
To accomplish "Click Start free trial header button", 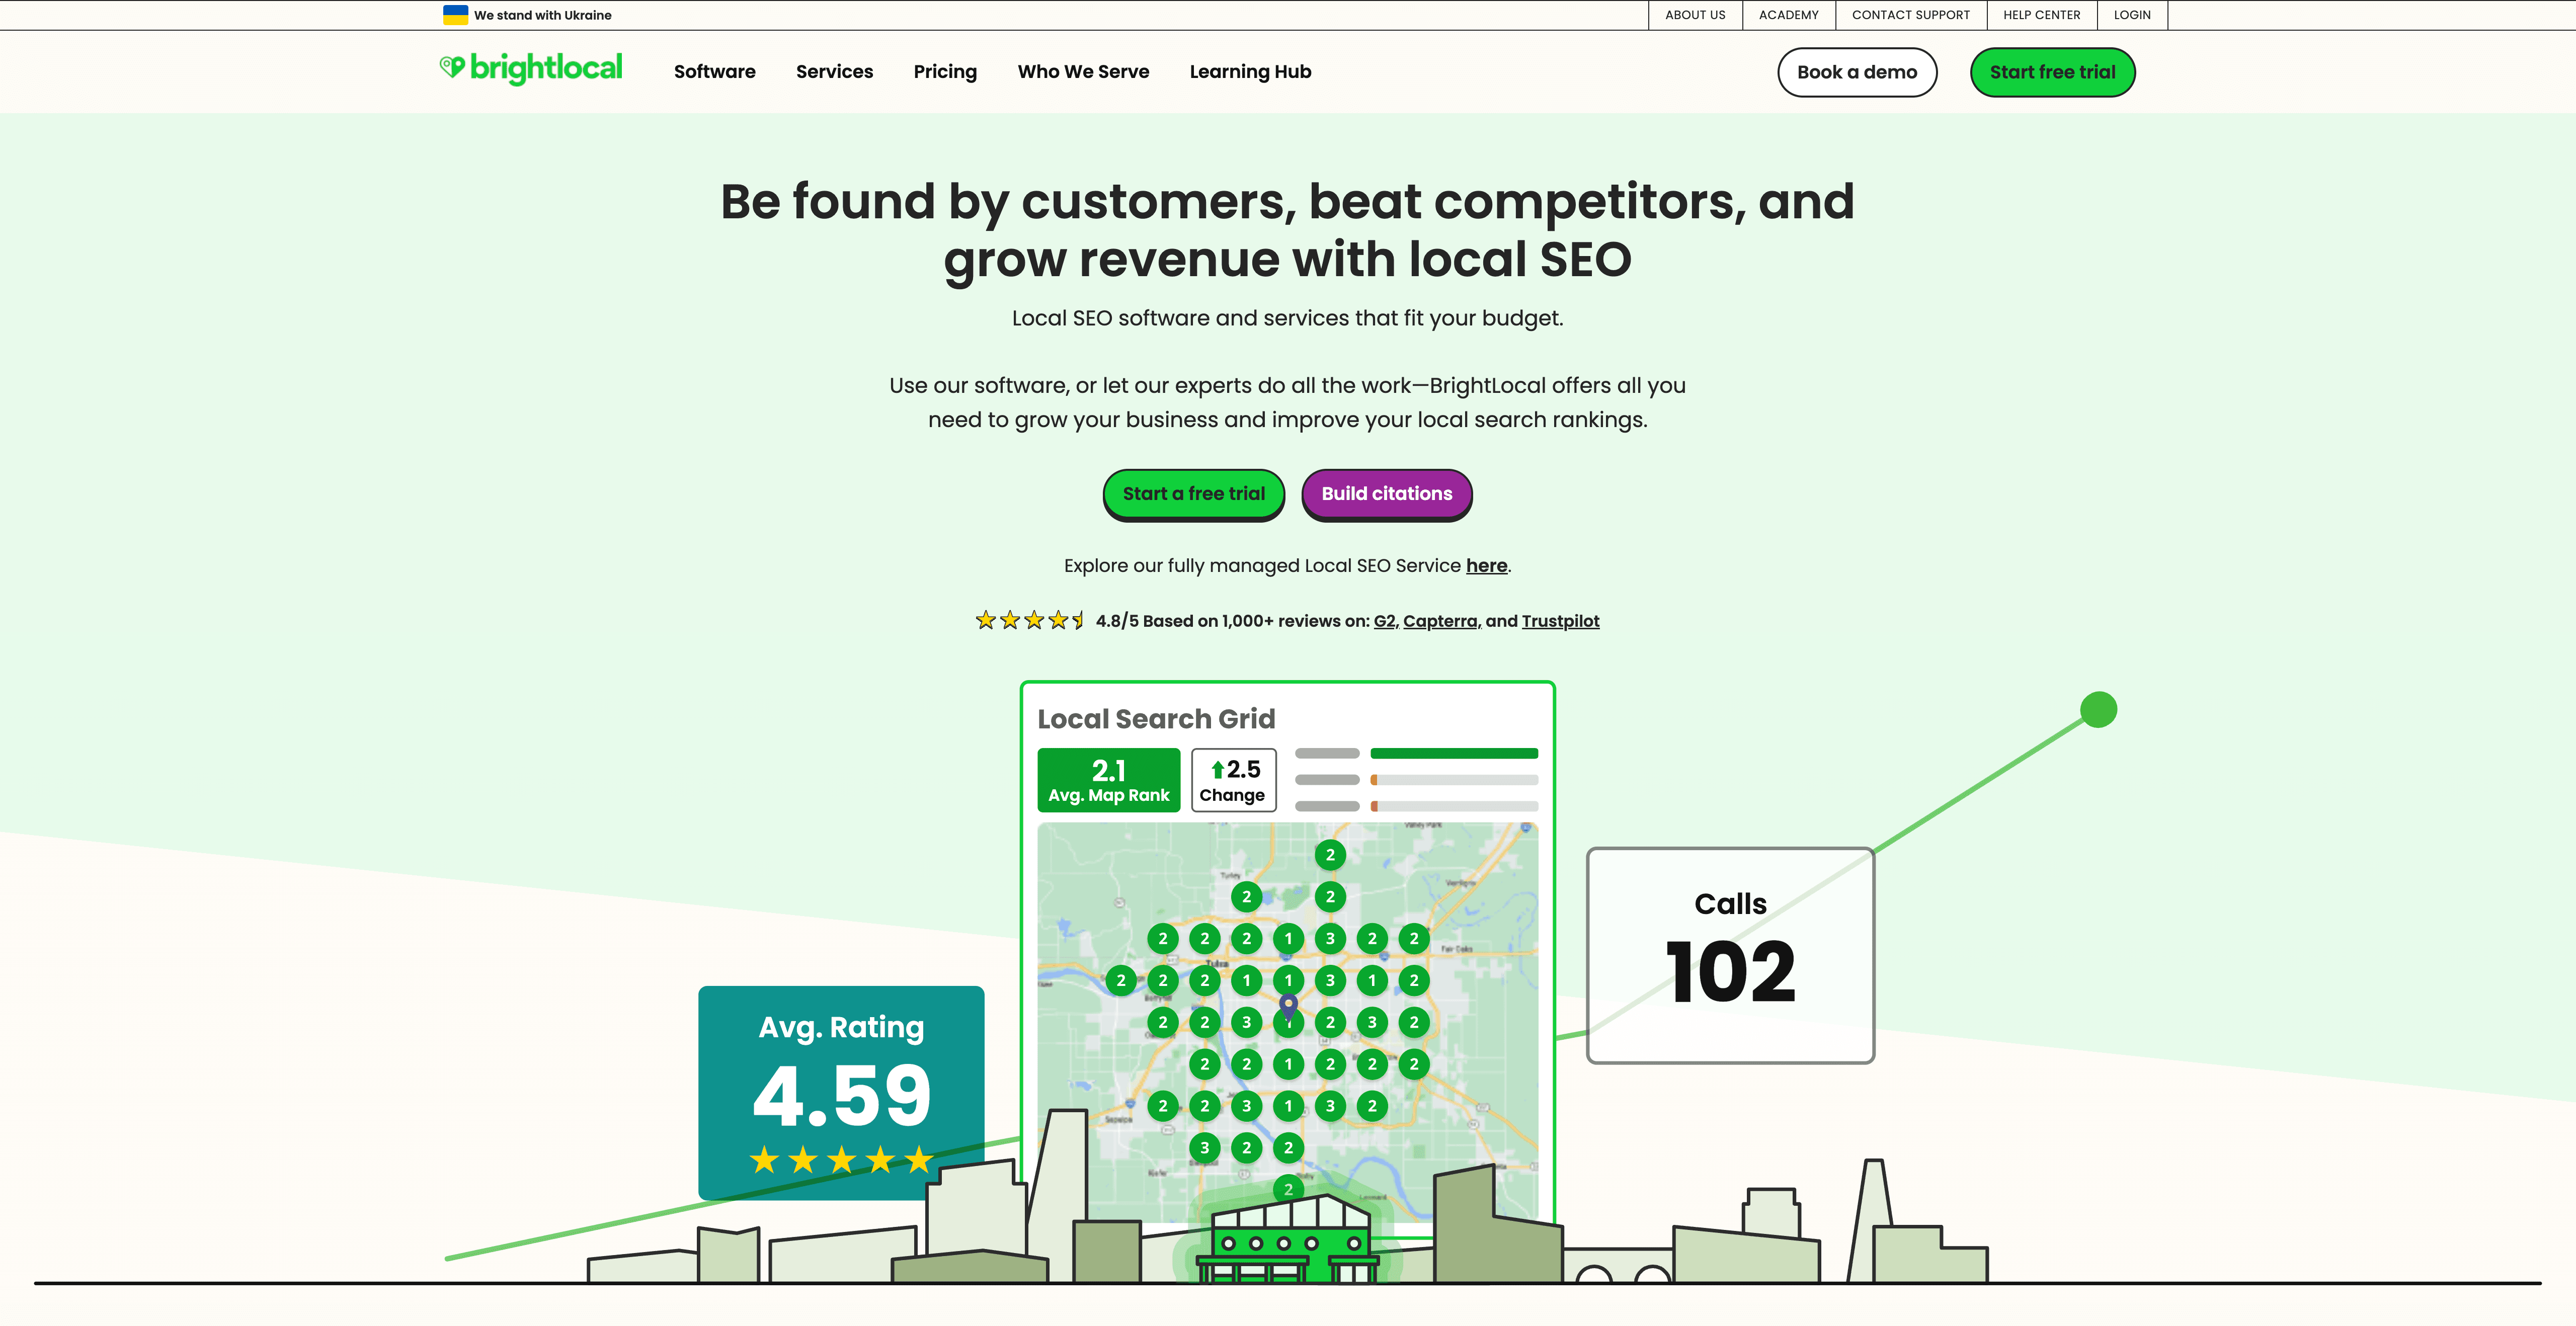I will [x=2052, y=72].
